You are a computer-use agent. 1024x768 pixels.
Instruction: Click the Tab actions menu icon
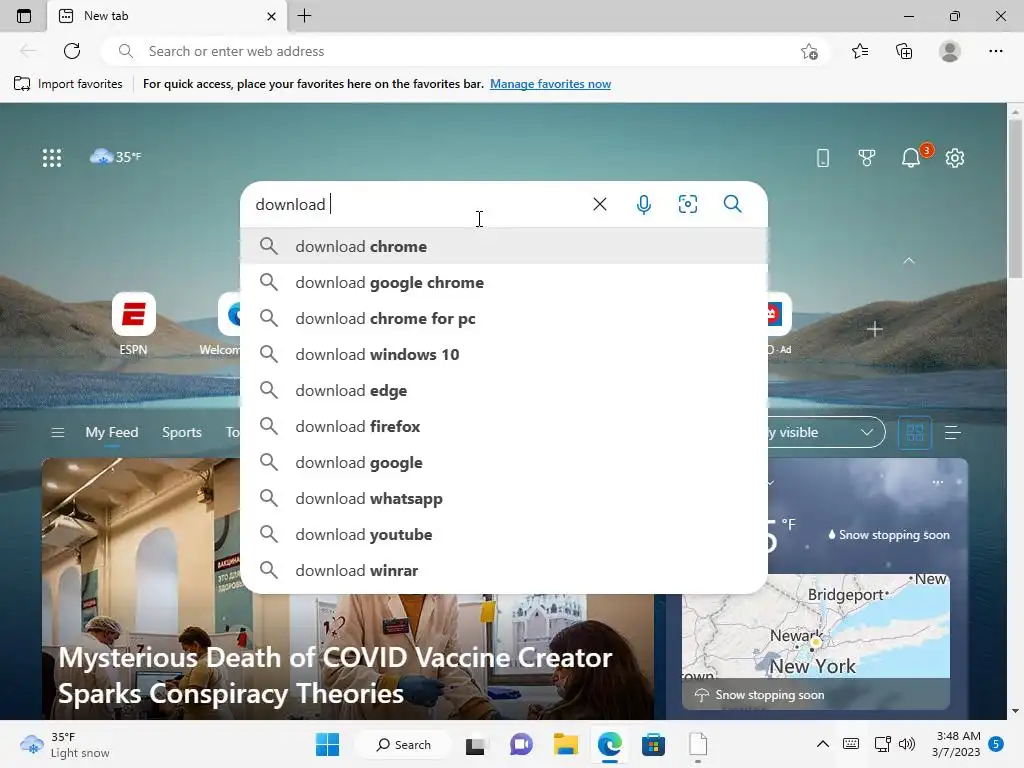click(24, 16)
